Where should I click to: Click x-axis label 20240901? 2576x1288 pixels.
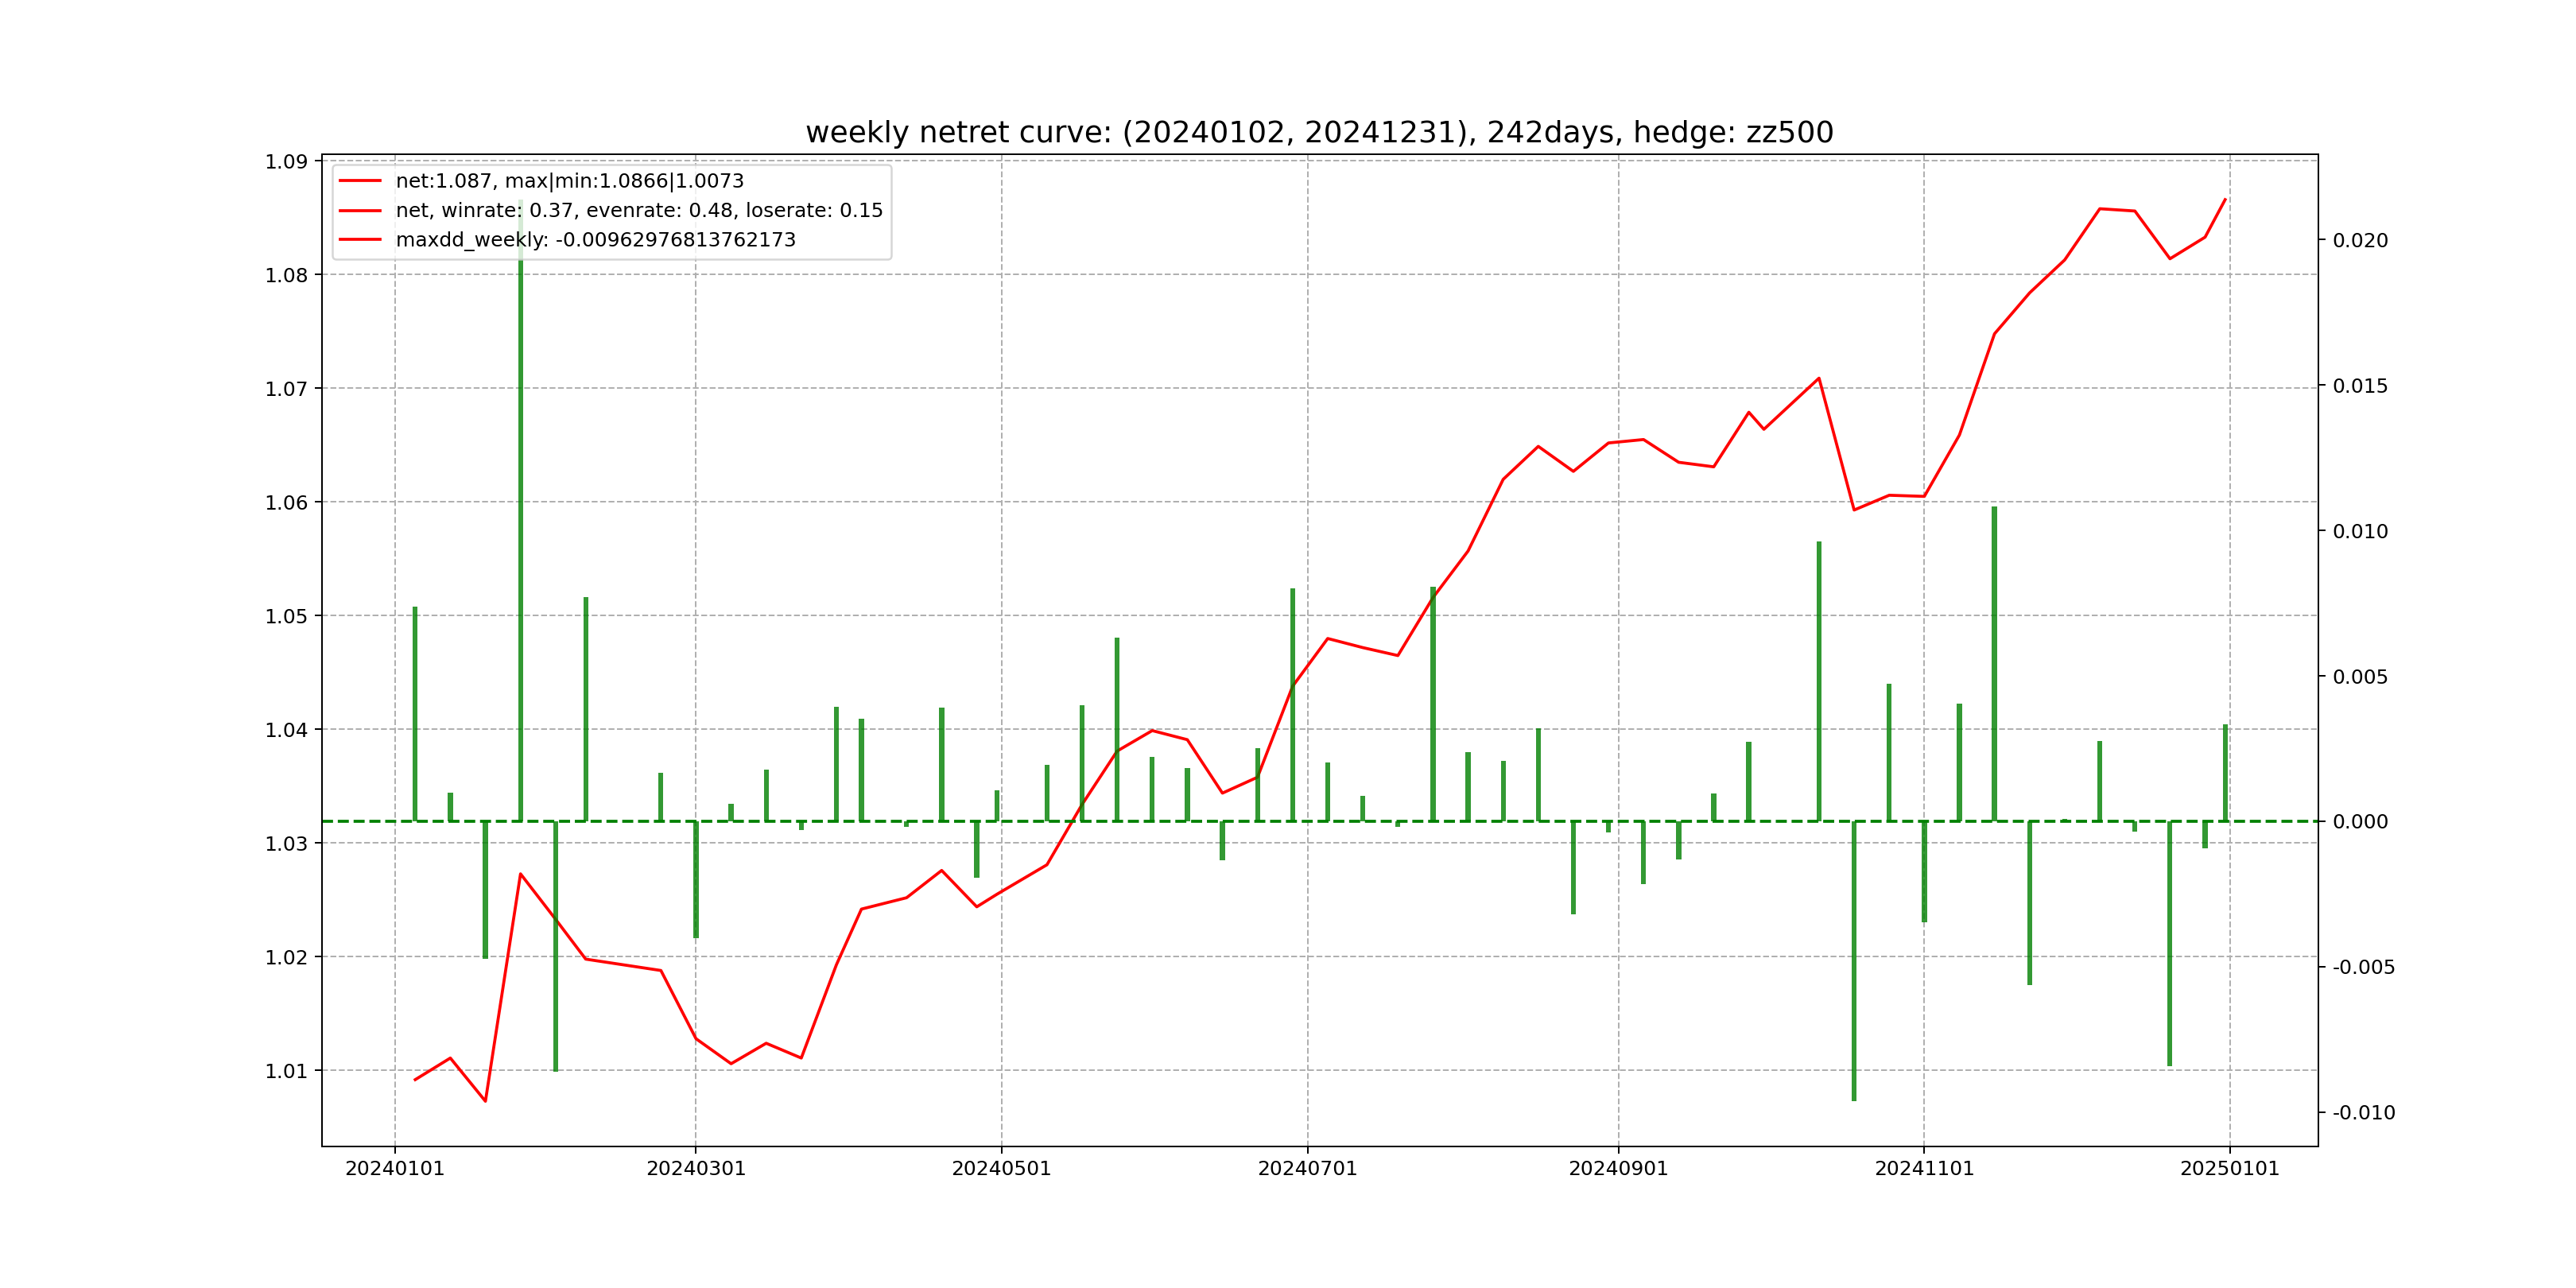coord(1618,1169)
